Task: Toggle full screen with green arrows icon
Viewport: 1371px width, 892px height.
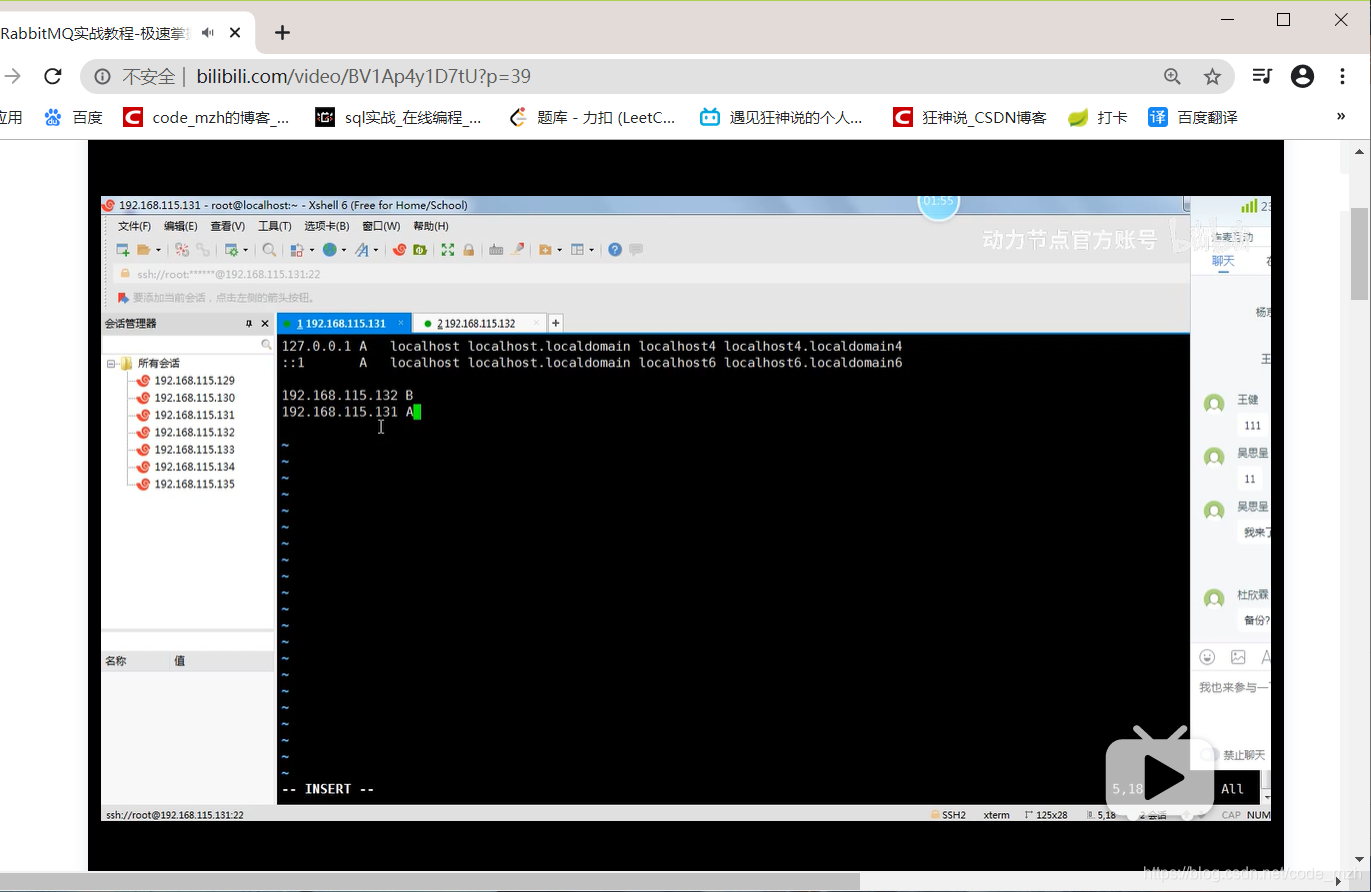Action: 448,250
